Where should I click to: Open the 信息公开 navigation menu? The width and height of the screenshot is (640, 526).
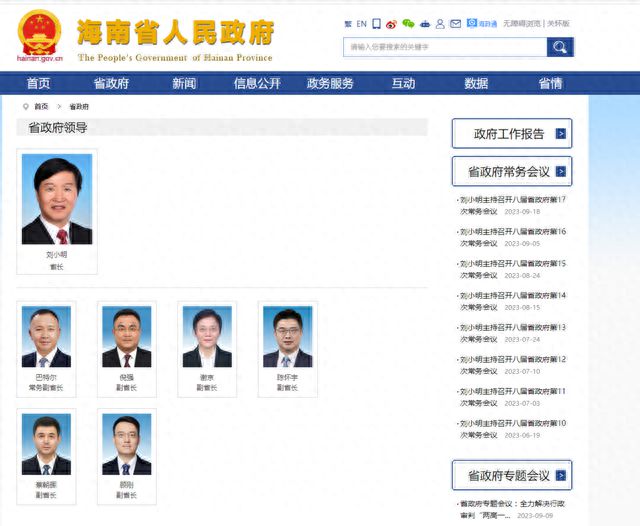(257, 84)
